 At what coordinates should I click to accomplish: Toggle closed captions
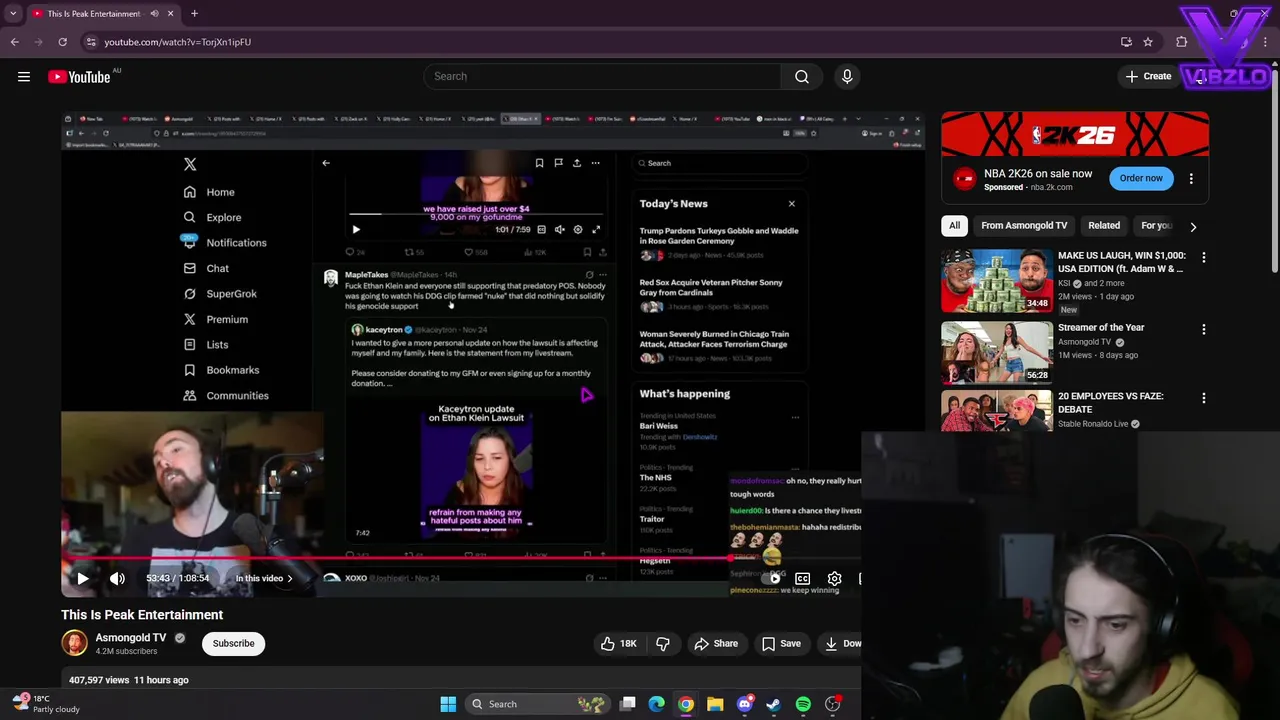click(x=802, y=578)
